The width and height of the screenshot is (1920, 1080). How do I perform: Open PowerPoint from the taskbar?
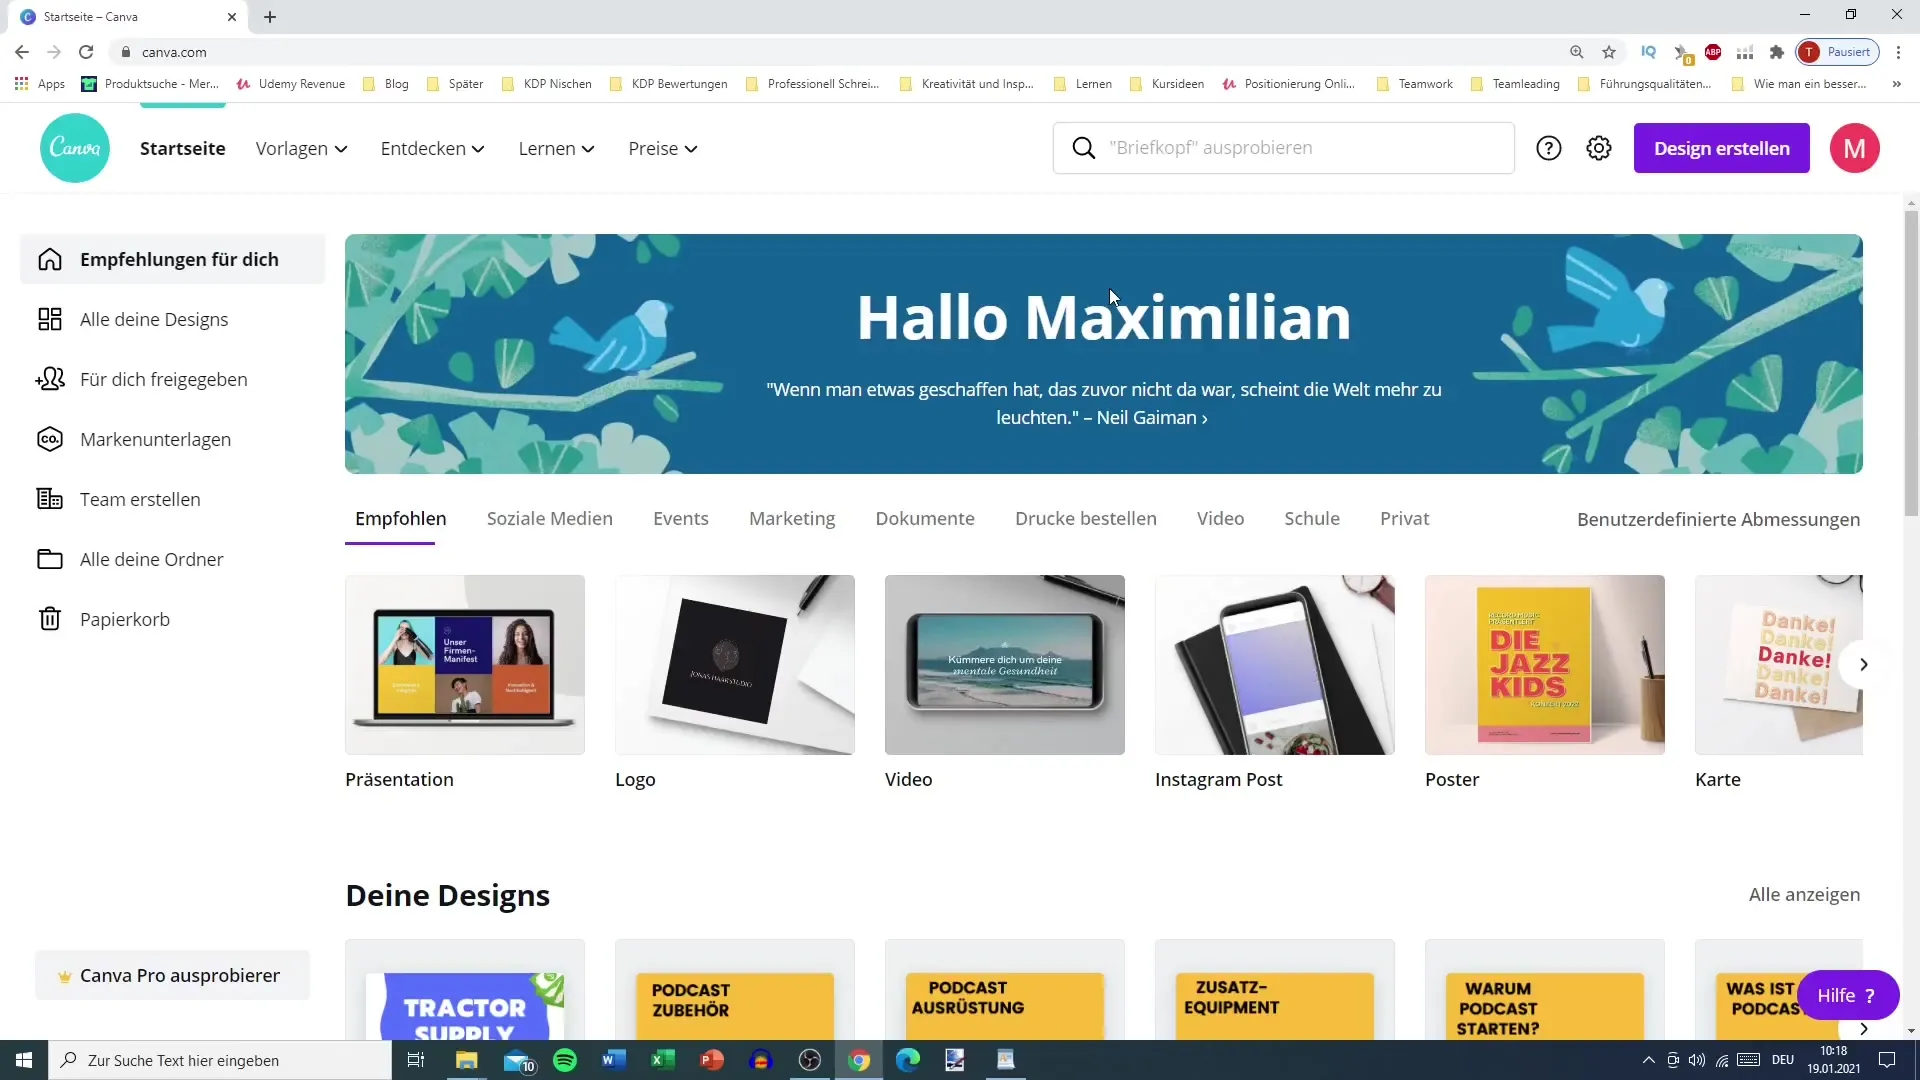coord(711,1060)
